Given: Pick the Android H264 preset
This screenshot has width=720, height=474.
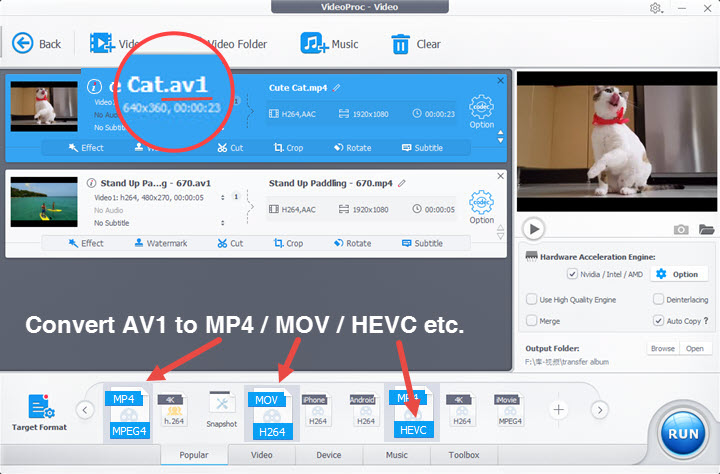Looking at the screenshot, I should click(366, 410).
